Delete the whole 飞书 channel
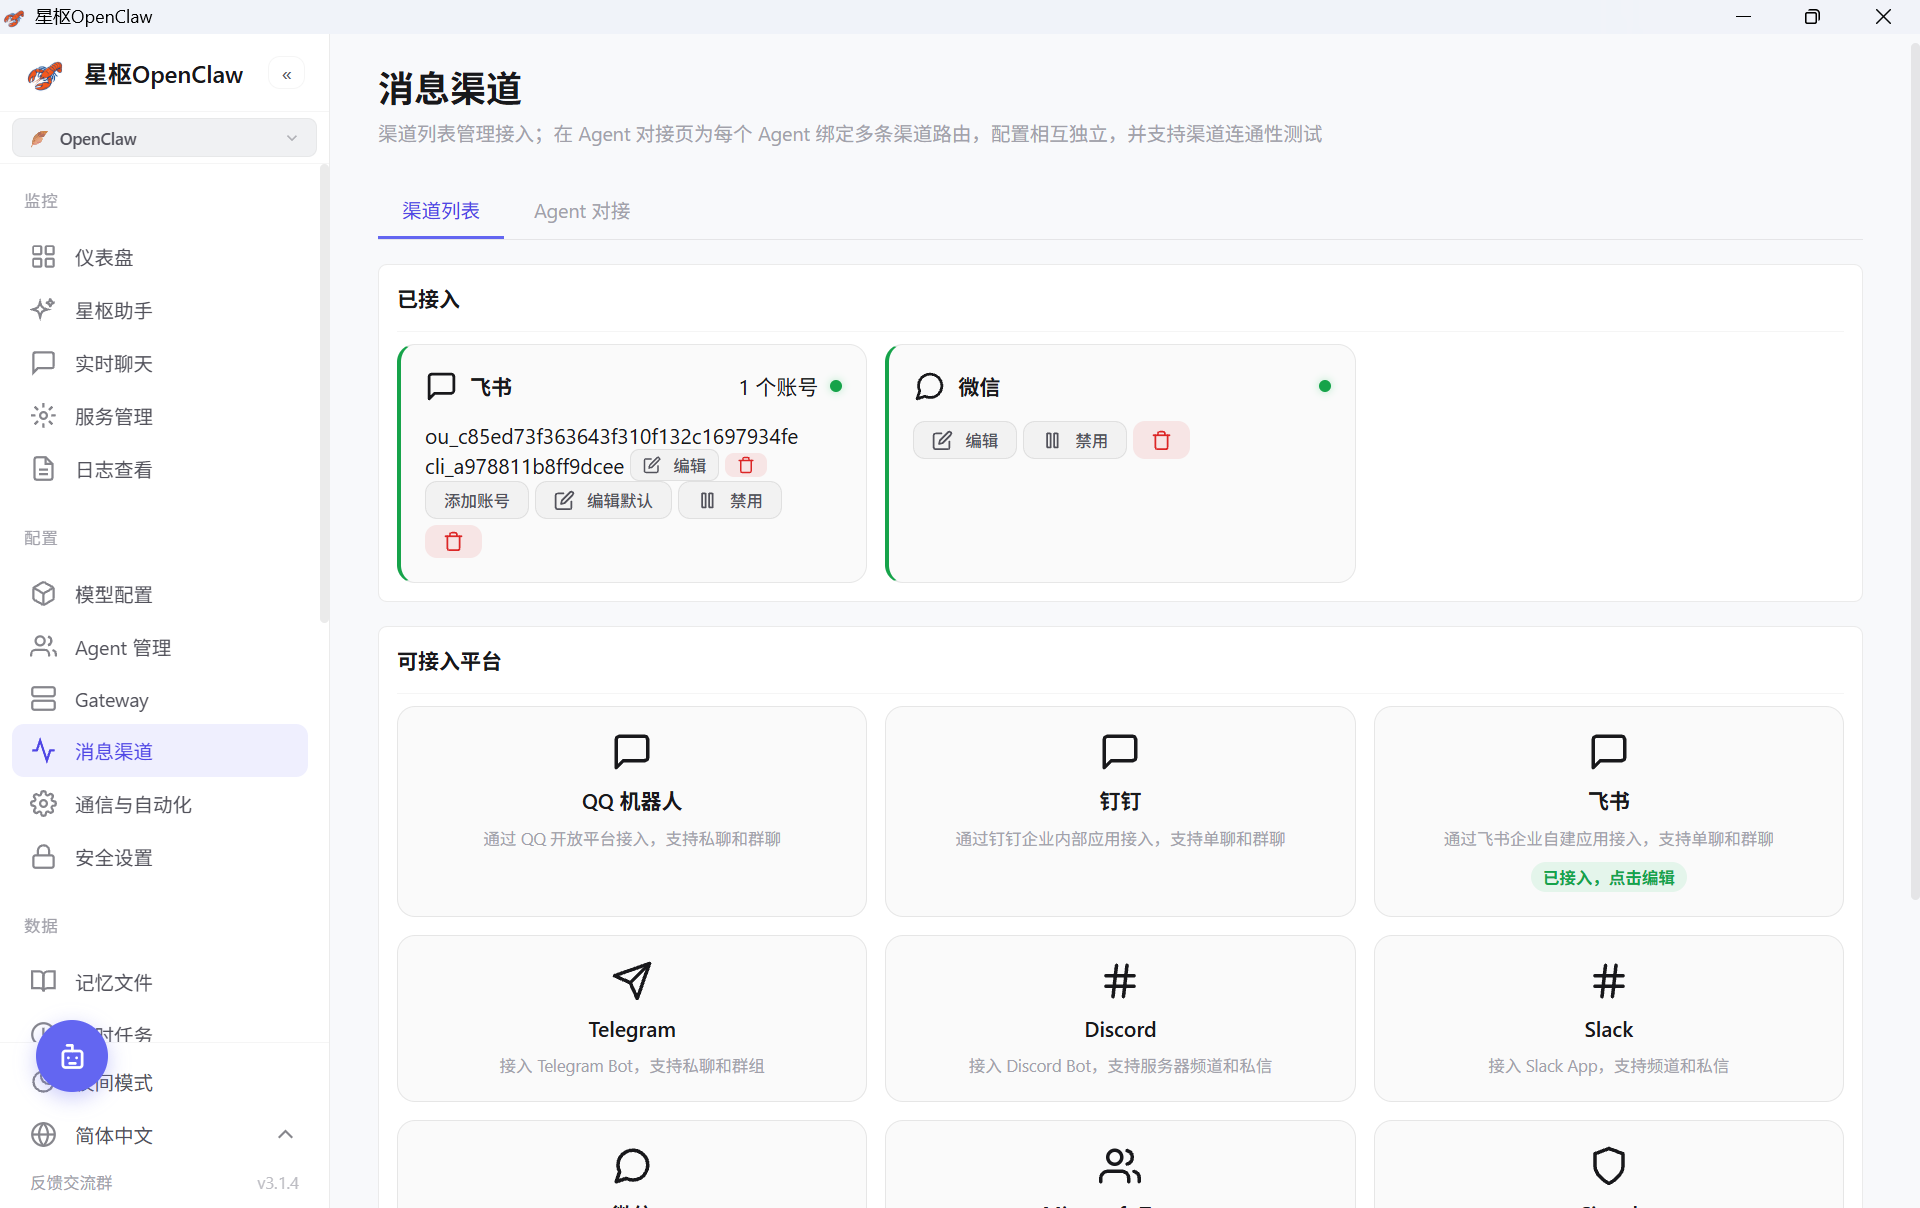The height and width of the screenshot is (1208, 1920). pos(453,542)
